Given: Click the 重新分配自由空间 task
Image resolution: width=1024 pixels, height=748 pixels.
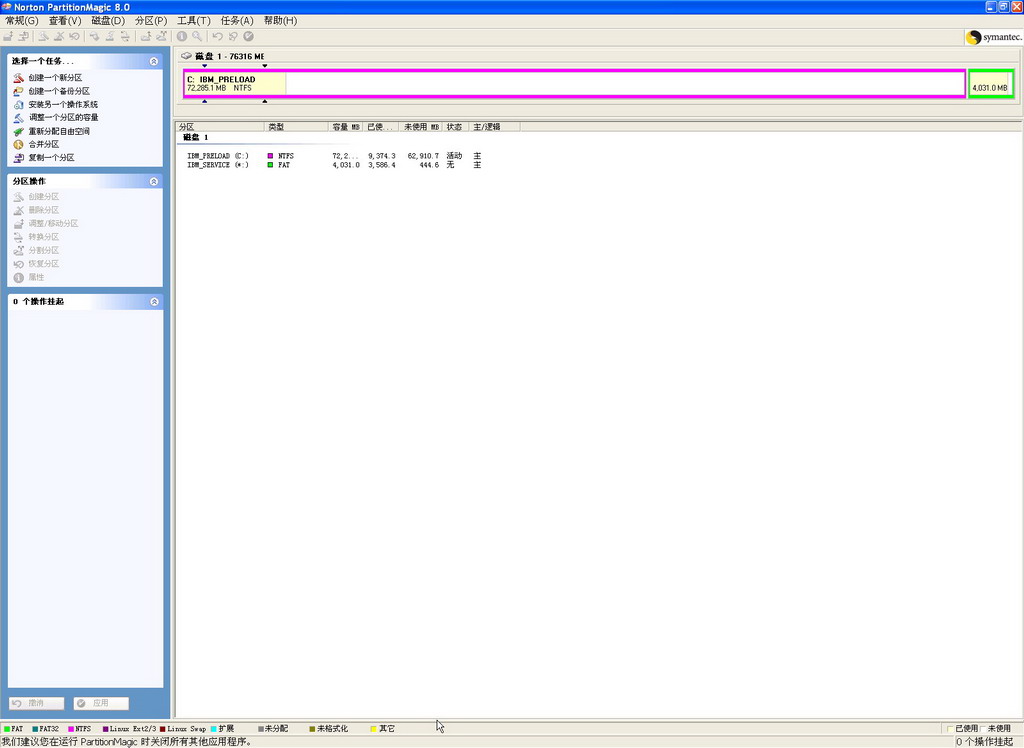Looking at the screenshot, I should click(x=59, y=131).
